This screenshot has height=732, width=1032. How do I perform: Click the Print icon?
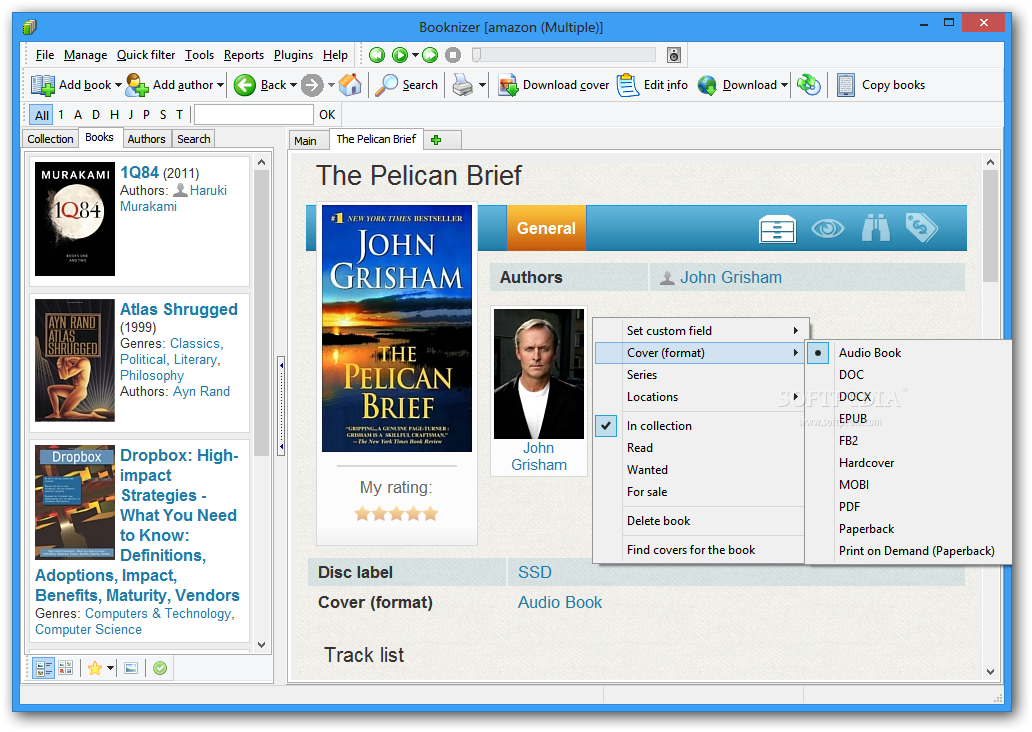[x=463, y=85]
